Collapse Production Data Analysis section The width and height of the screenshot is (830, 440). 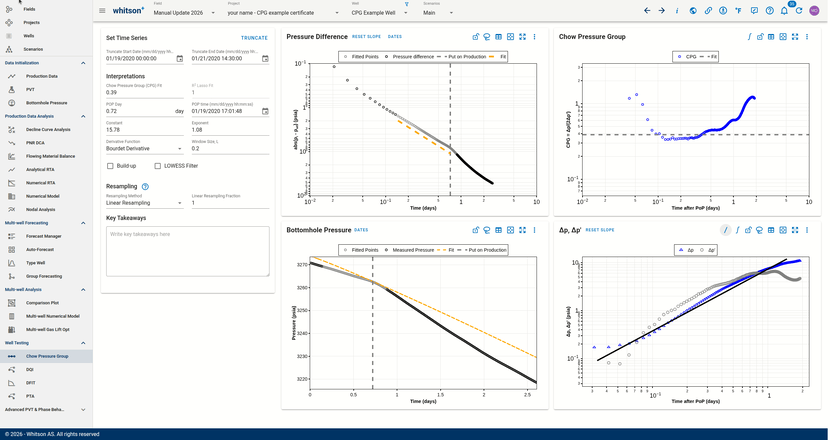[83, 116]
